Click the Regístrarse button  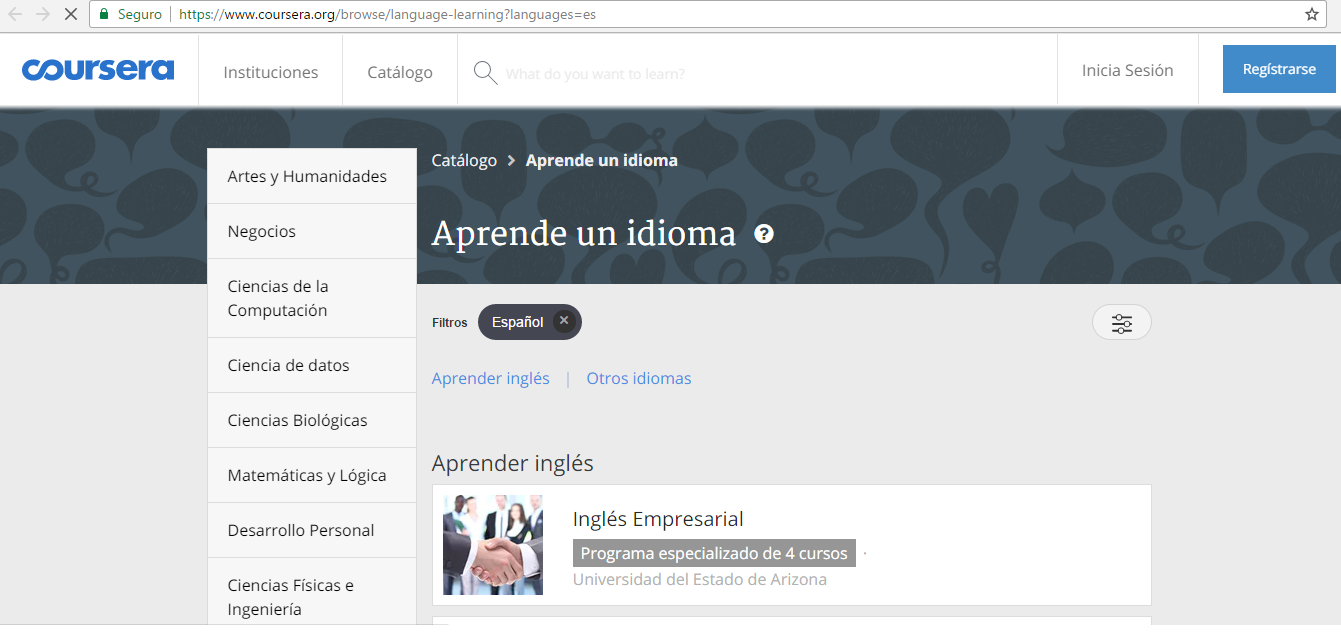(1279, 69)
